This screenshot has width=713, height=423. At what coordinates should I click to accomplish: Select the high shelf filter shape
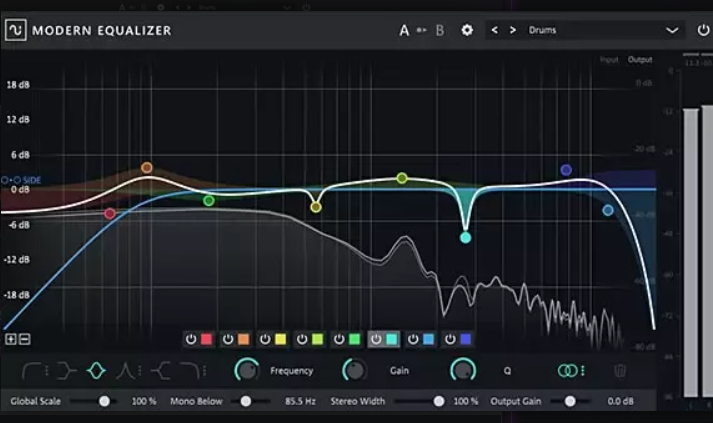(x=161, y=371)
